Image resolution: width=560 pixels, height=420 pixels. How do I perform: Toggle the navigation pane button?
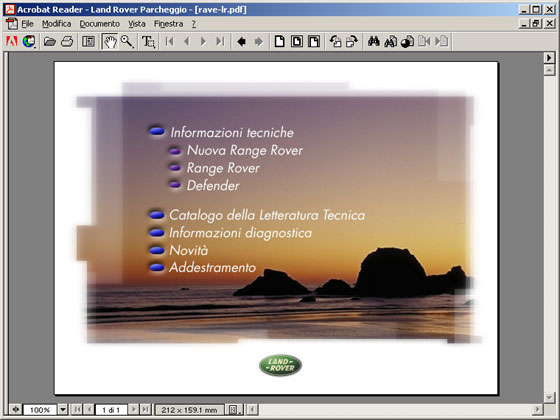click(x=88, y=41)
